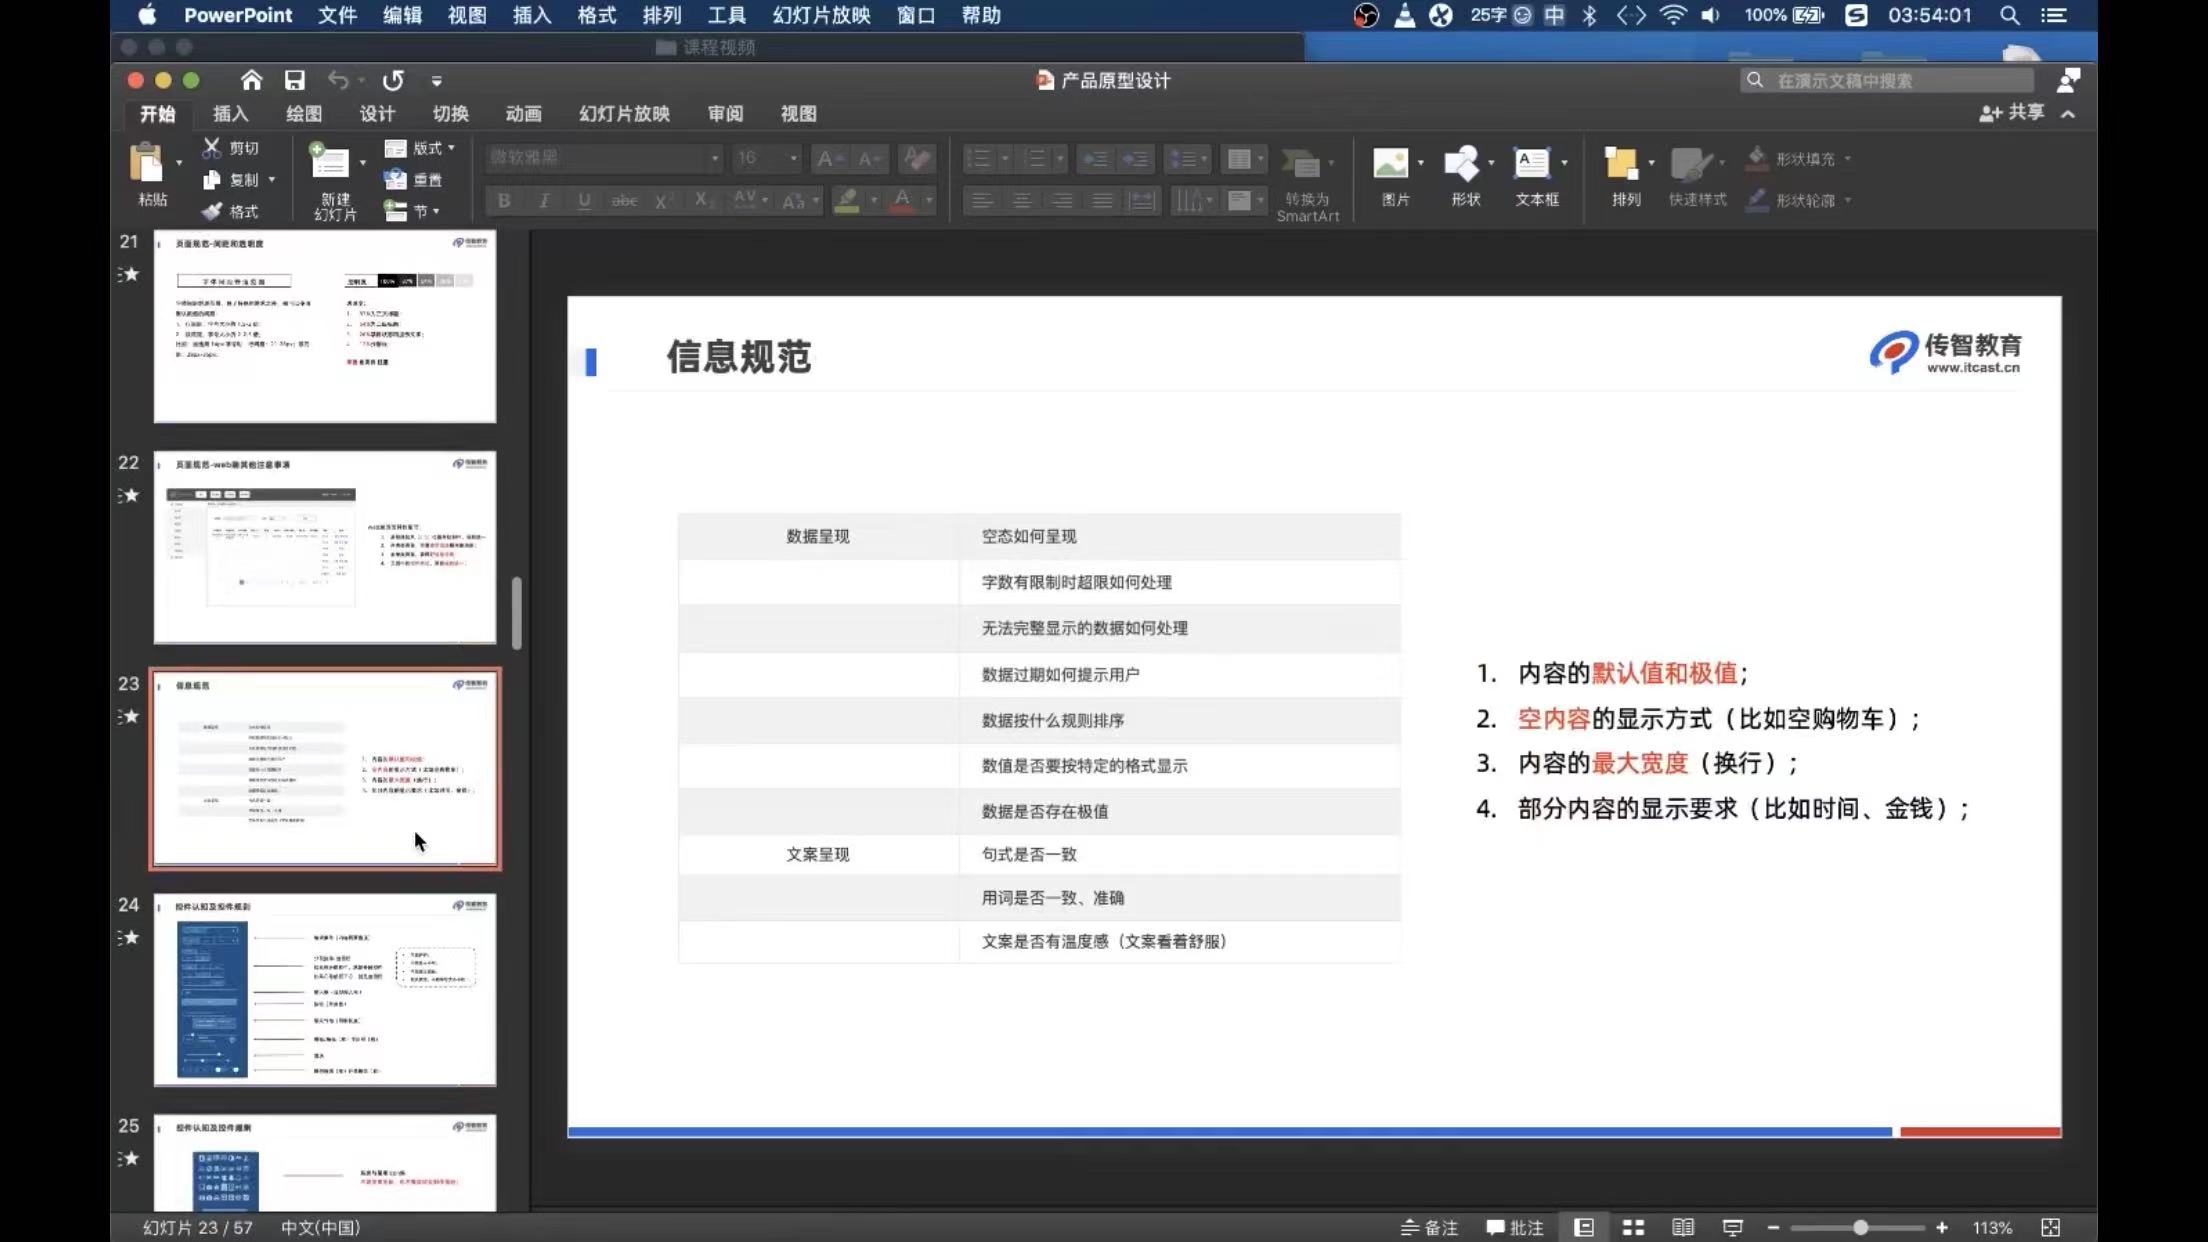Open the Shapes (形状) icon
This screenshot has height=1242, width=2208.
click(1461, 163)
